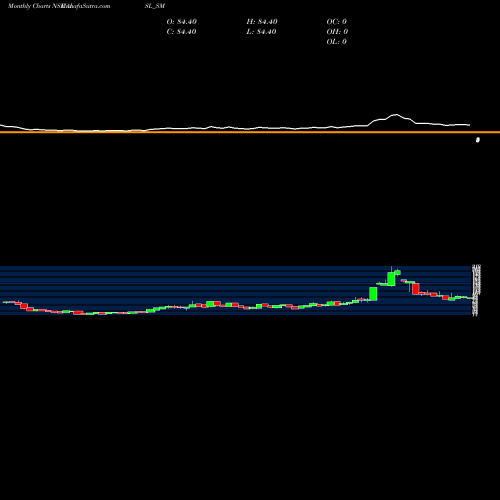This screenshot has height=500, width=500.
Task: Click the 'O: 84.40' open value
Action: pyautogui.click(x=182, y=22)
